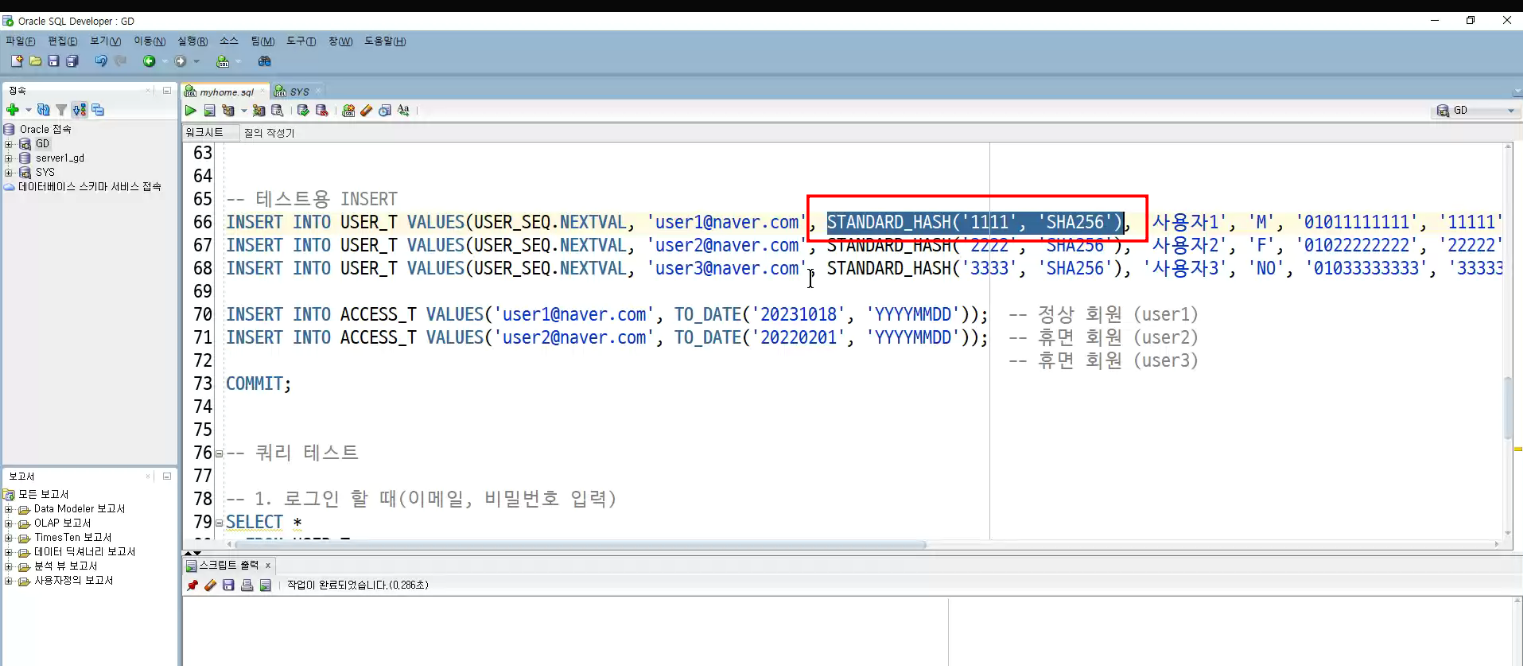This screenshot has height=666, width=1523.
Task: Minimize the 접속 panel
Action: [x=167, y=90]
